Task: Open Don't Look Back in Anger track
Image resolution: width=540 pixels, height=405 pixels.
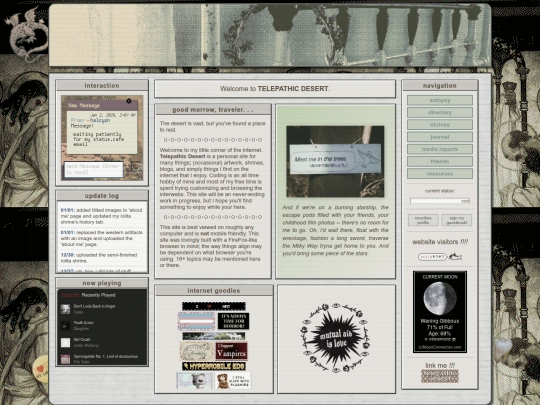Action: point(94,306)
